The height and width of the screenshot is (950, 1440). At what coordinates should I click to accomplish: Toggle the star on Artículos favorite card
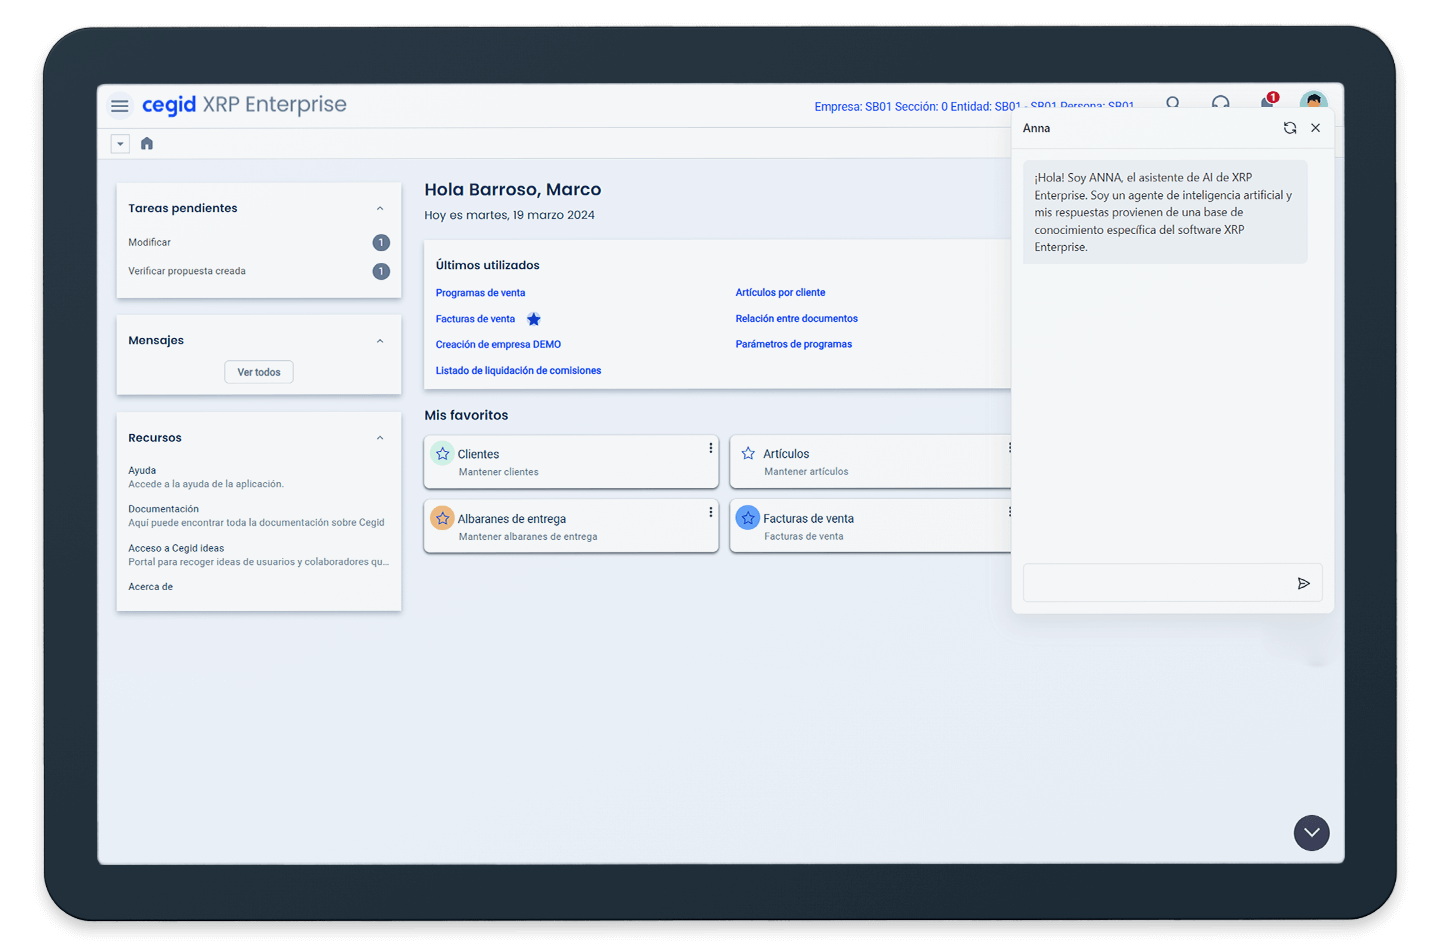(x=748, y=454)
